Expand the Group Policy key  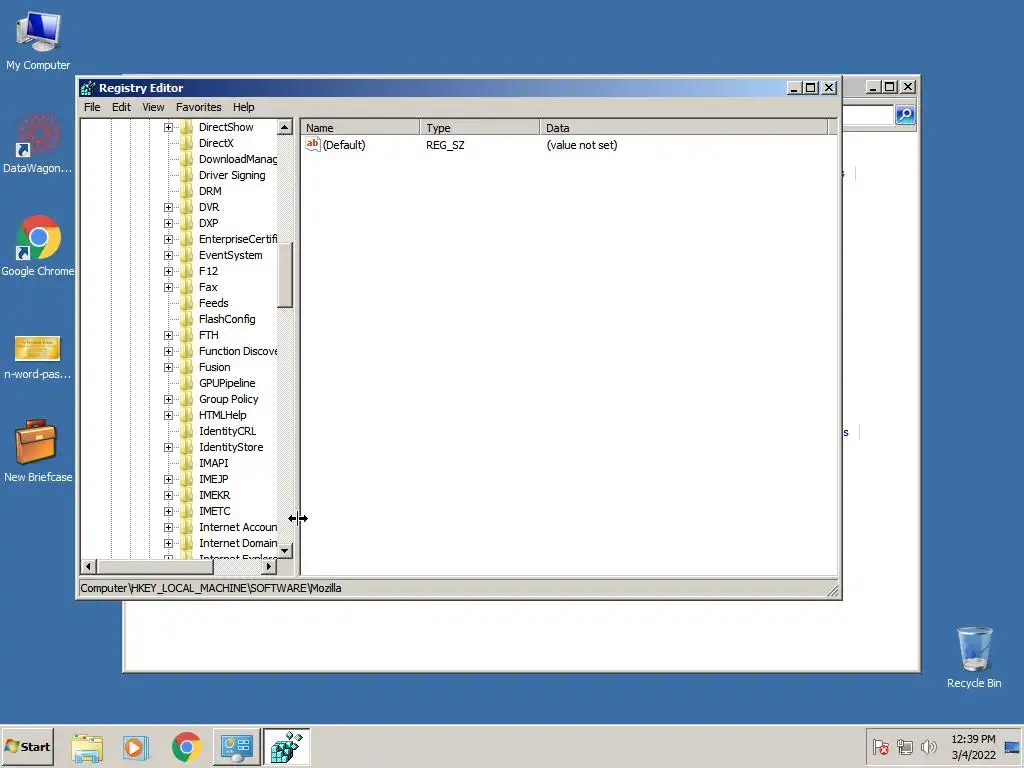168,400
